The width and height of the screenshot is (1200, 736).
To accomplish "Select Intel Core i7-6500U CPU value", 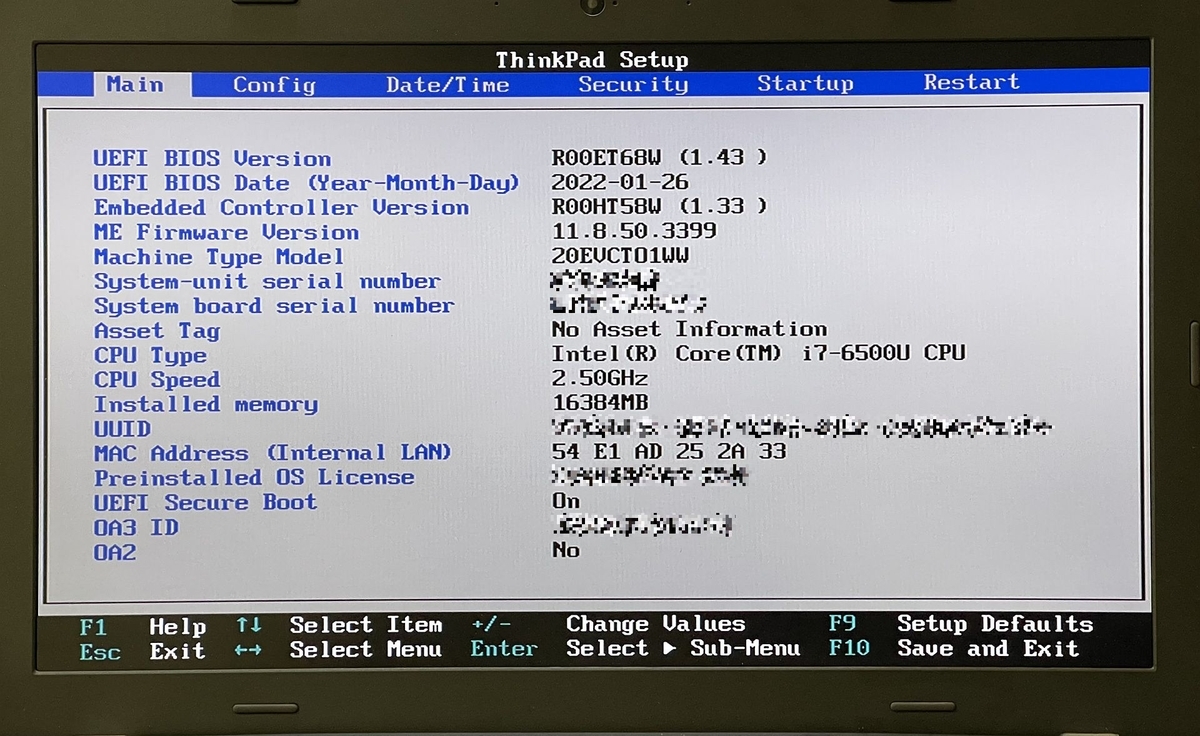I will click(759, 353).
